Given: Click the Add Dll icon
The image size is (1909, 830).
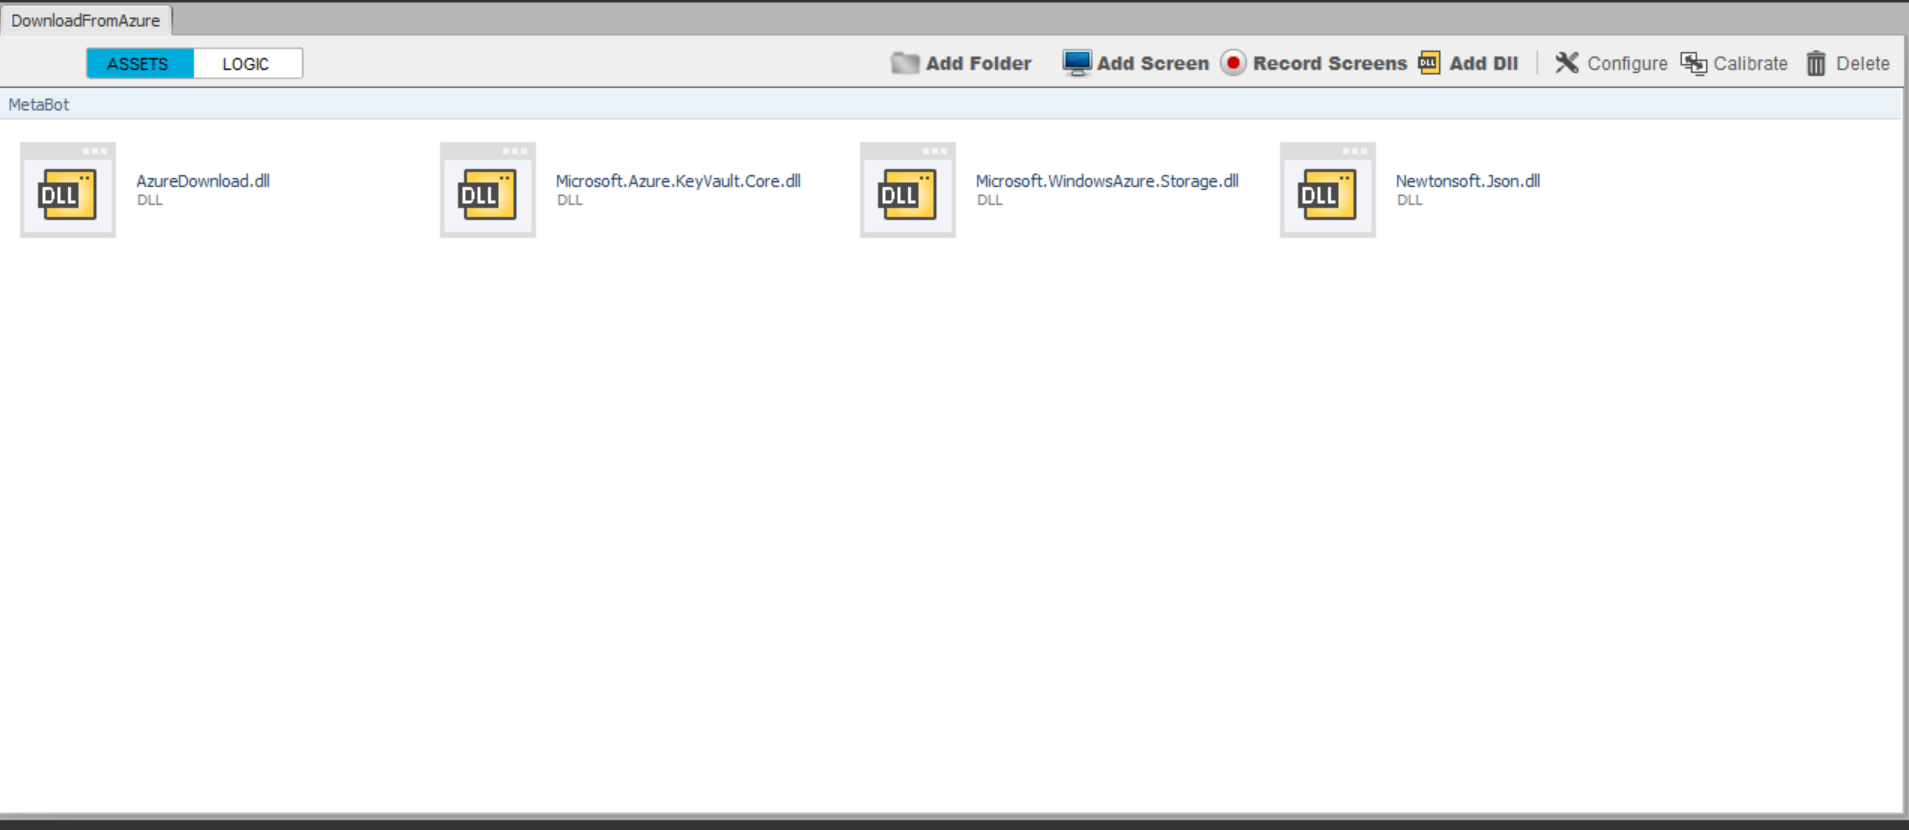Looking at the screenshot, I should pos(1429,63).
